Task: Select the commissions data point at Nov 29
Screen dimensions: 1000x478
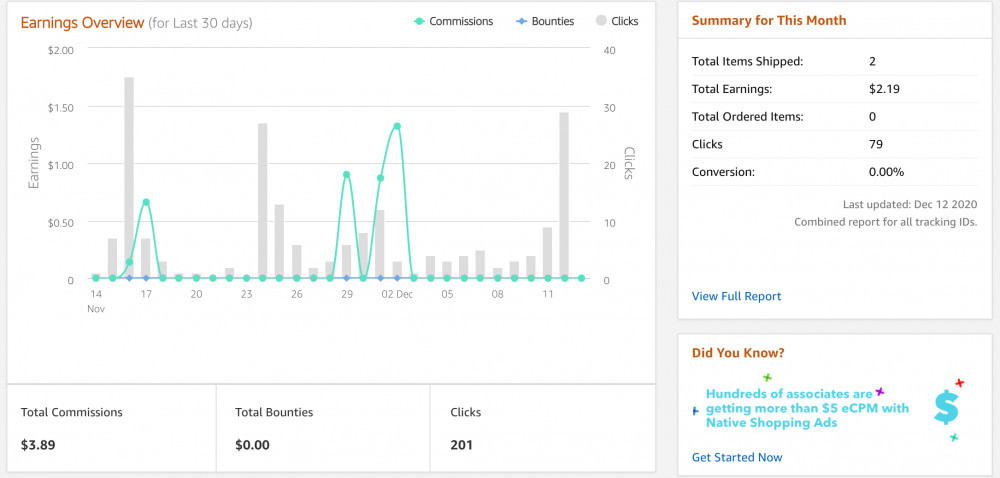Action: tap(346, 175)
